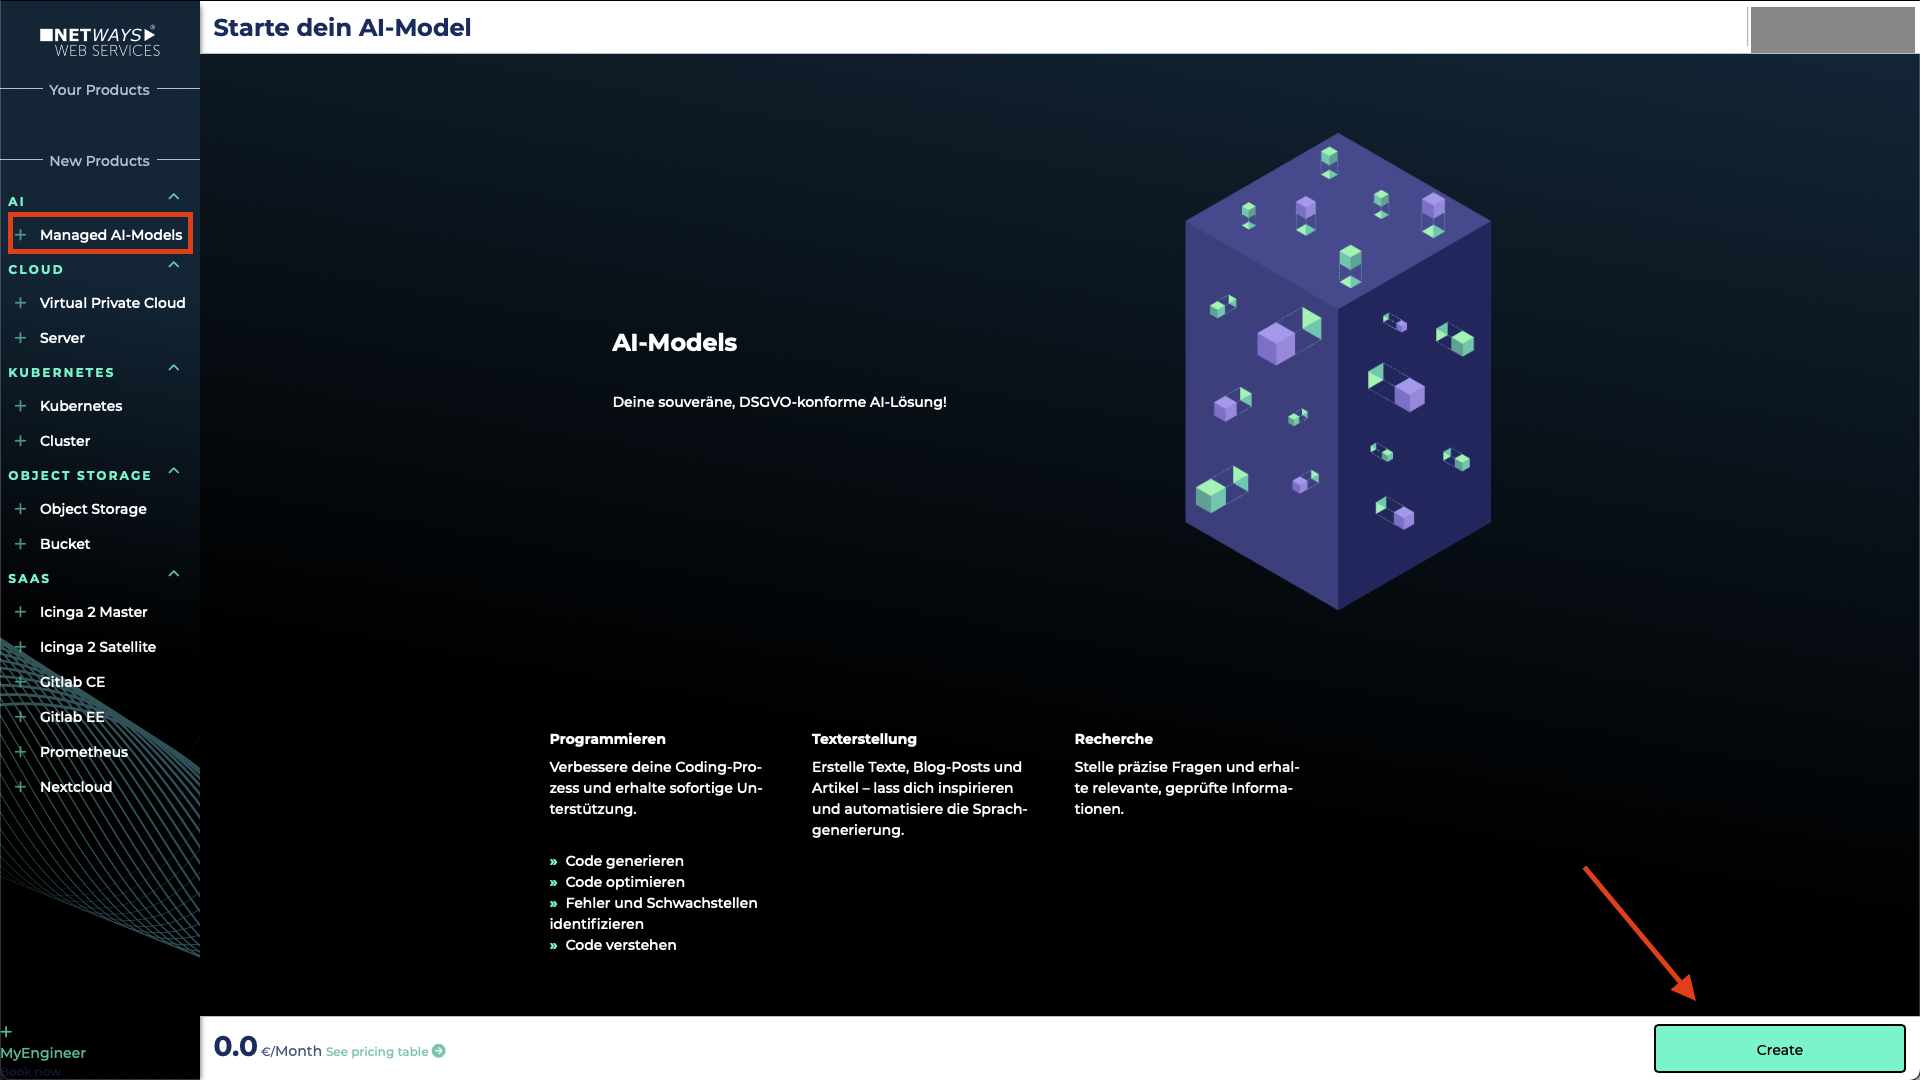Click the plus icon above MyEngineer

pyautogui.click(x=8, y=1031)
